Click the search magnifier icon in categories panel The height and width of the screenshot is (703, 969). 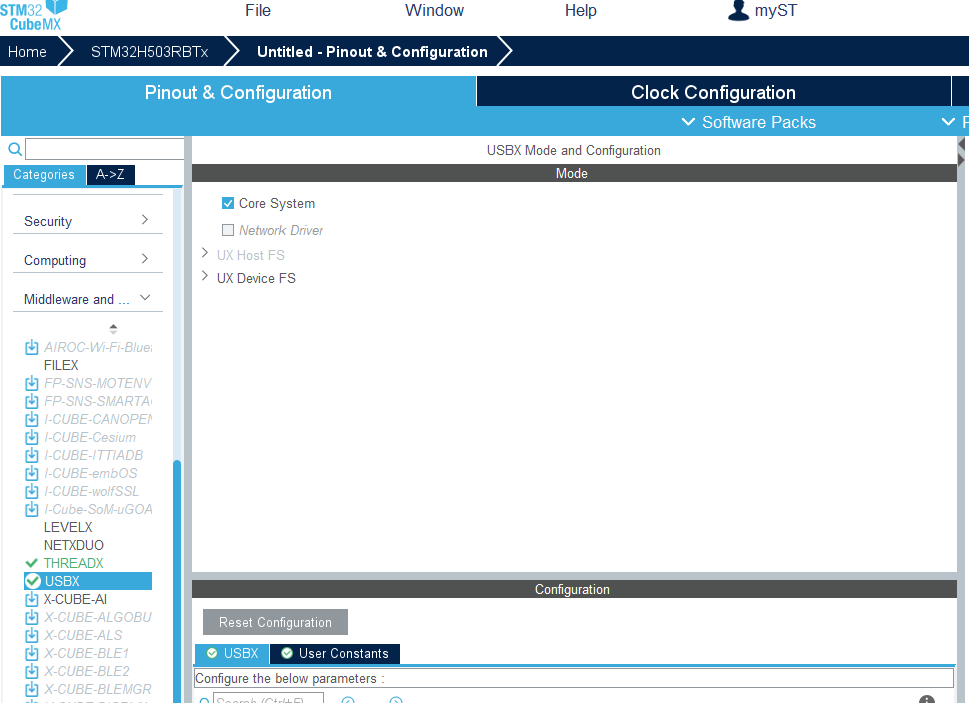pyautogui.click(x=15, y=149)
